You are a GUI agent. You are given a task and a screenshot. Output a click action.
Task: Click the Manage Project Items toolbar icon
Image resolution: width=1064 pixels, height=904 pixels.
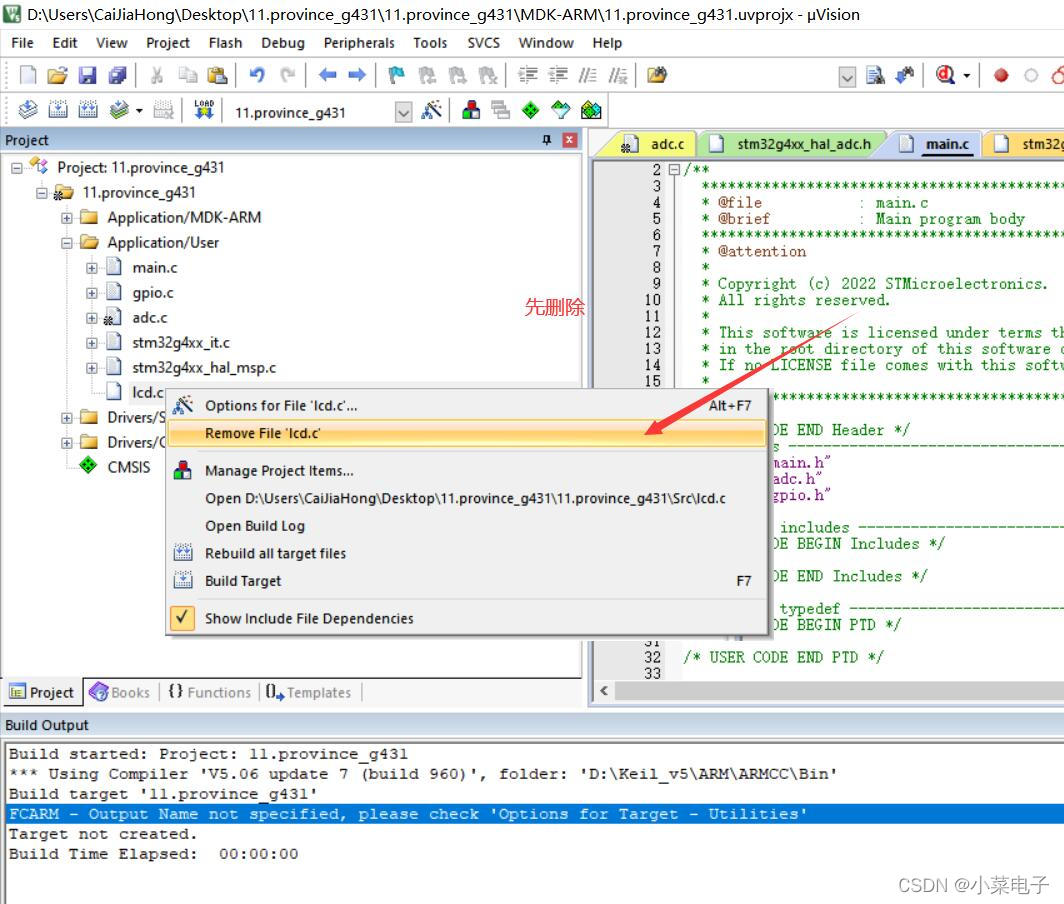tap(469, 110)
